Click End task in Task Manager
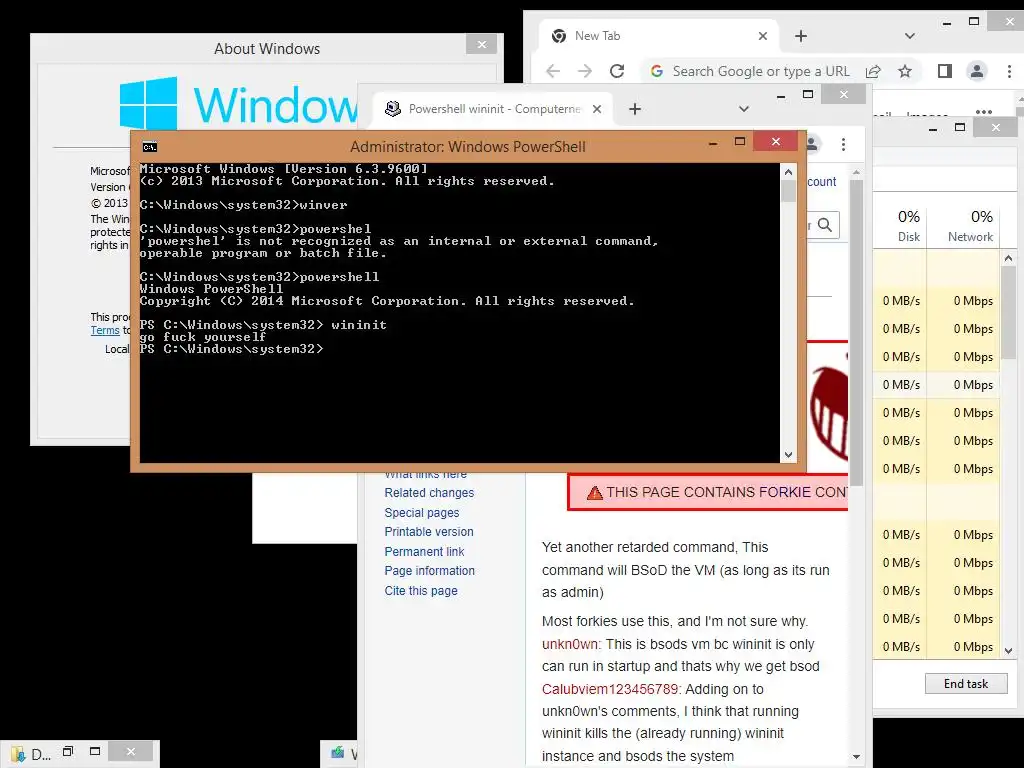Screen dimensions: 1024x768 (x=965, y=684)
